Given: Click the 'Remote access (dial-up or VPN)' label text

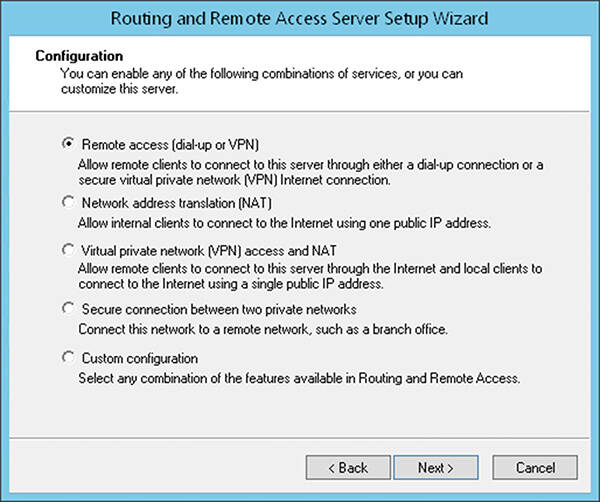Looking at the screenshot, I should click(x=170, y=145).
